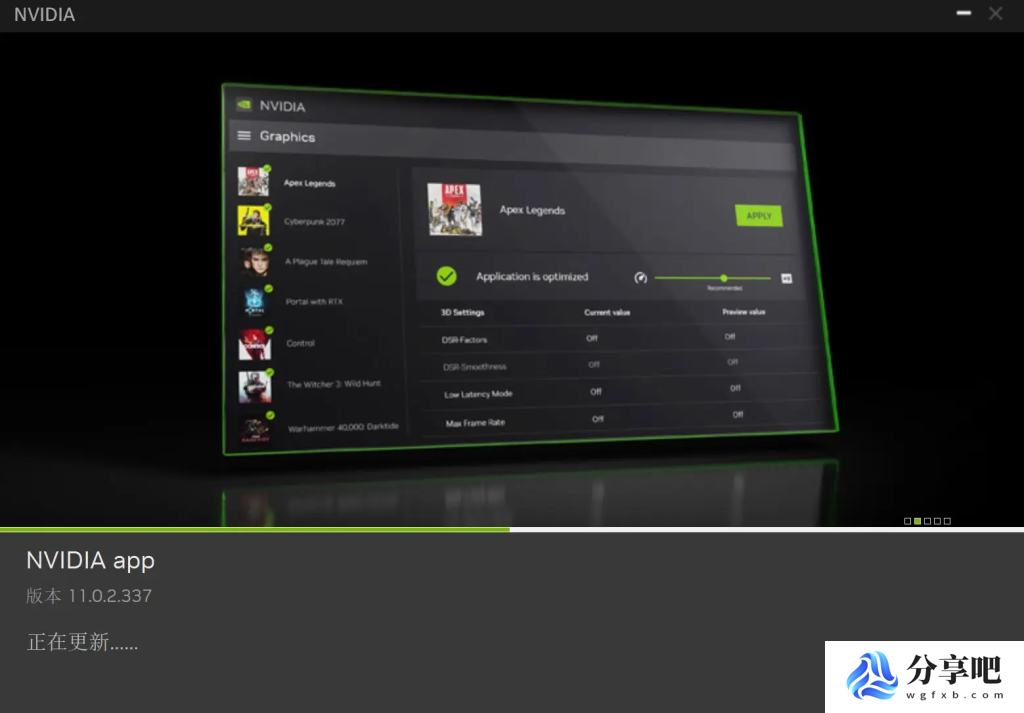Click the DSR-Factors setting row label
Screen dimensions: 1024x713
pos(464,340)
